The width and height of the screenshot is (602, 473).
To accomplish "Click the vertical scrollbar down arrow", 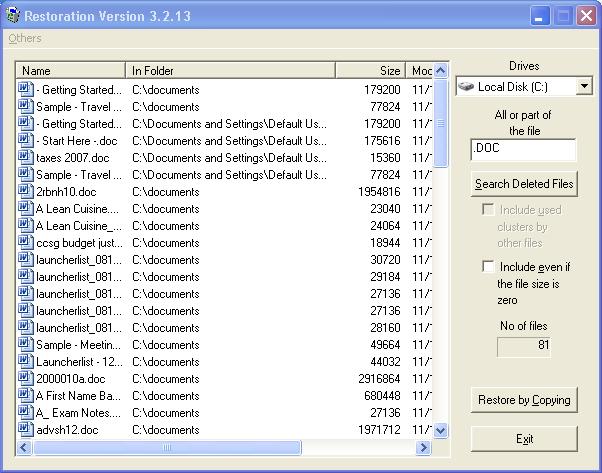I will pos(441,430).
